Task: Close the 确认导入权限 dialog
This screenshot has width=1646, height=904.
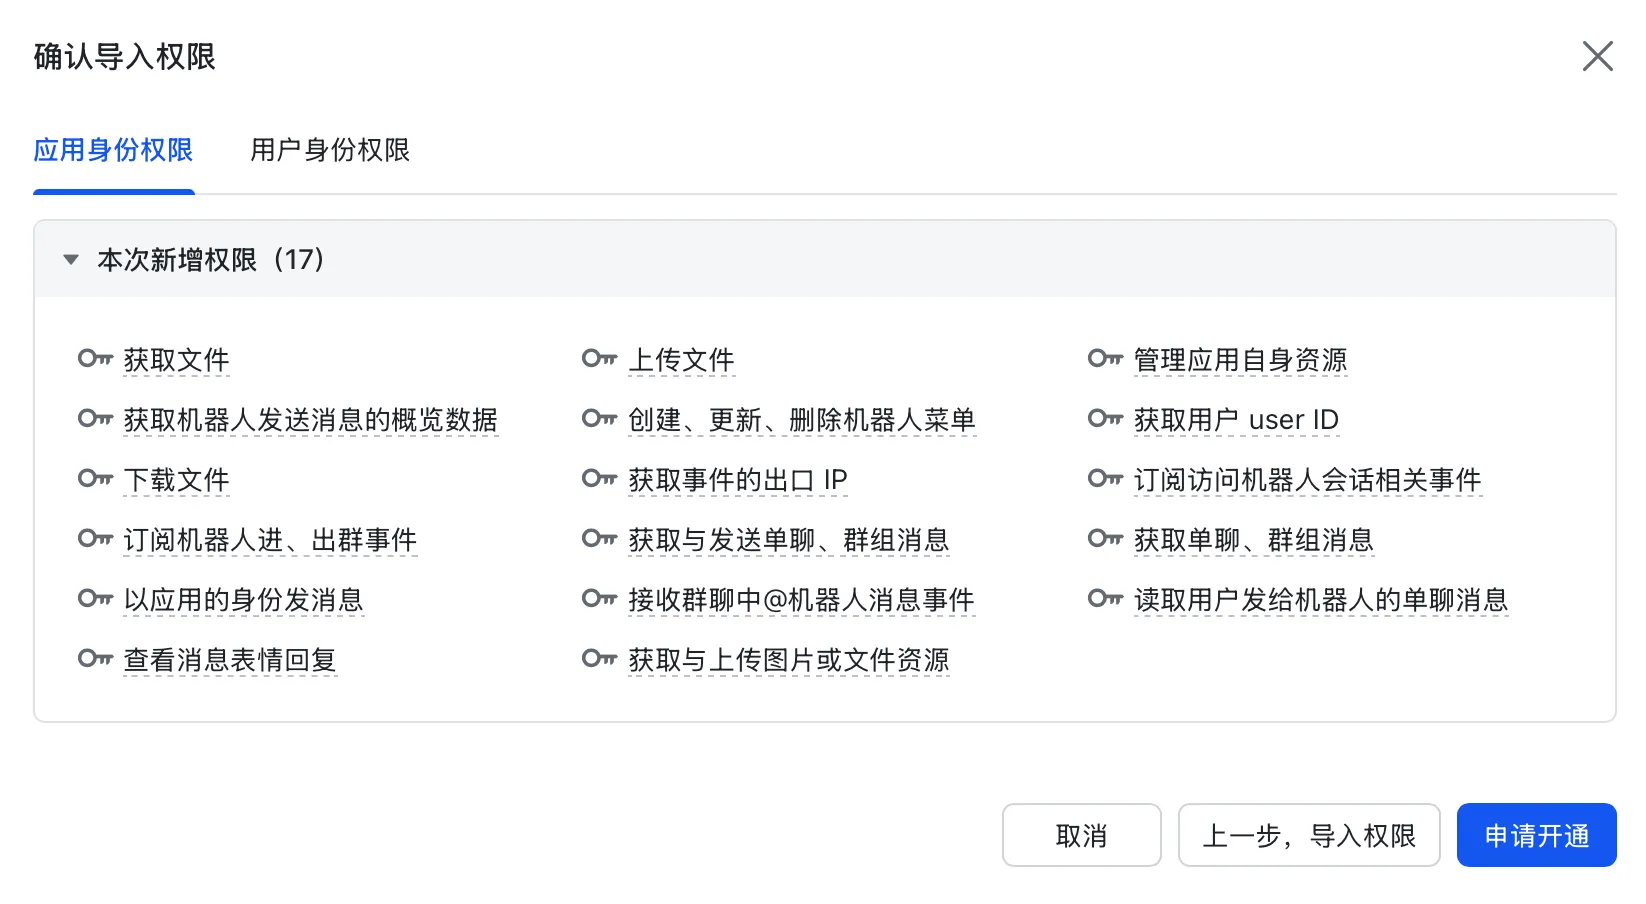Action: pos(1597,56)
